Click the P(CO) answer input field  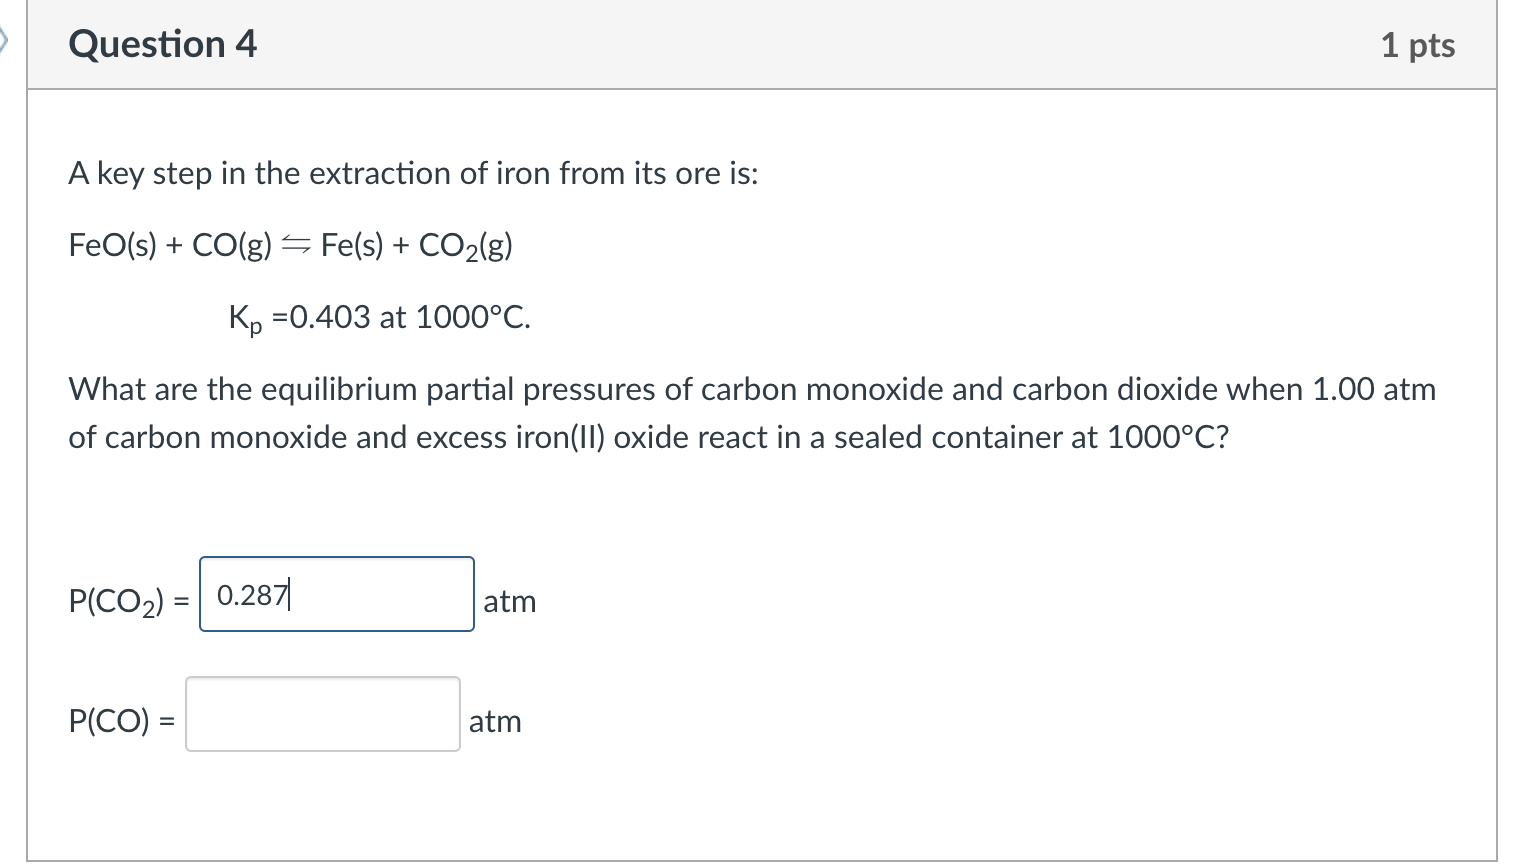pyautogui.click(x=322, y=714)
